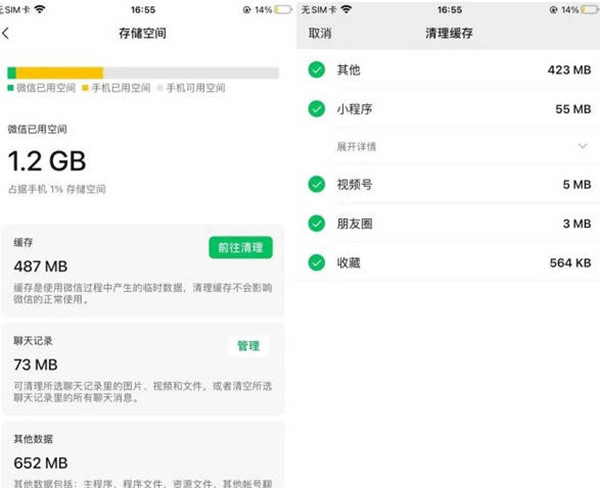Tap the 缓存 section heading
Screen dimensions: 600x488
(x=23, y=242)
